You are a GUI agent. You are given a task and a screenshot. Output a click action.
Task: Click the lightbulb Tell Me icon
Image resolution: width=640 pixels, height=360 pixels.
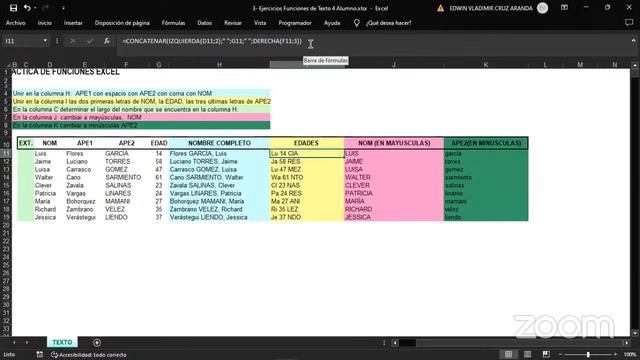[x=356, y=23]
